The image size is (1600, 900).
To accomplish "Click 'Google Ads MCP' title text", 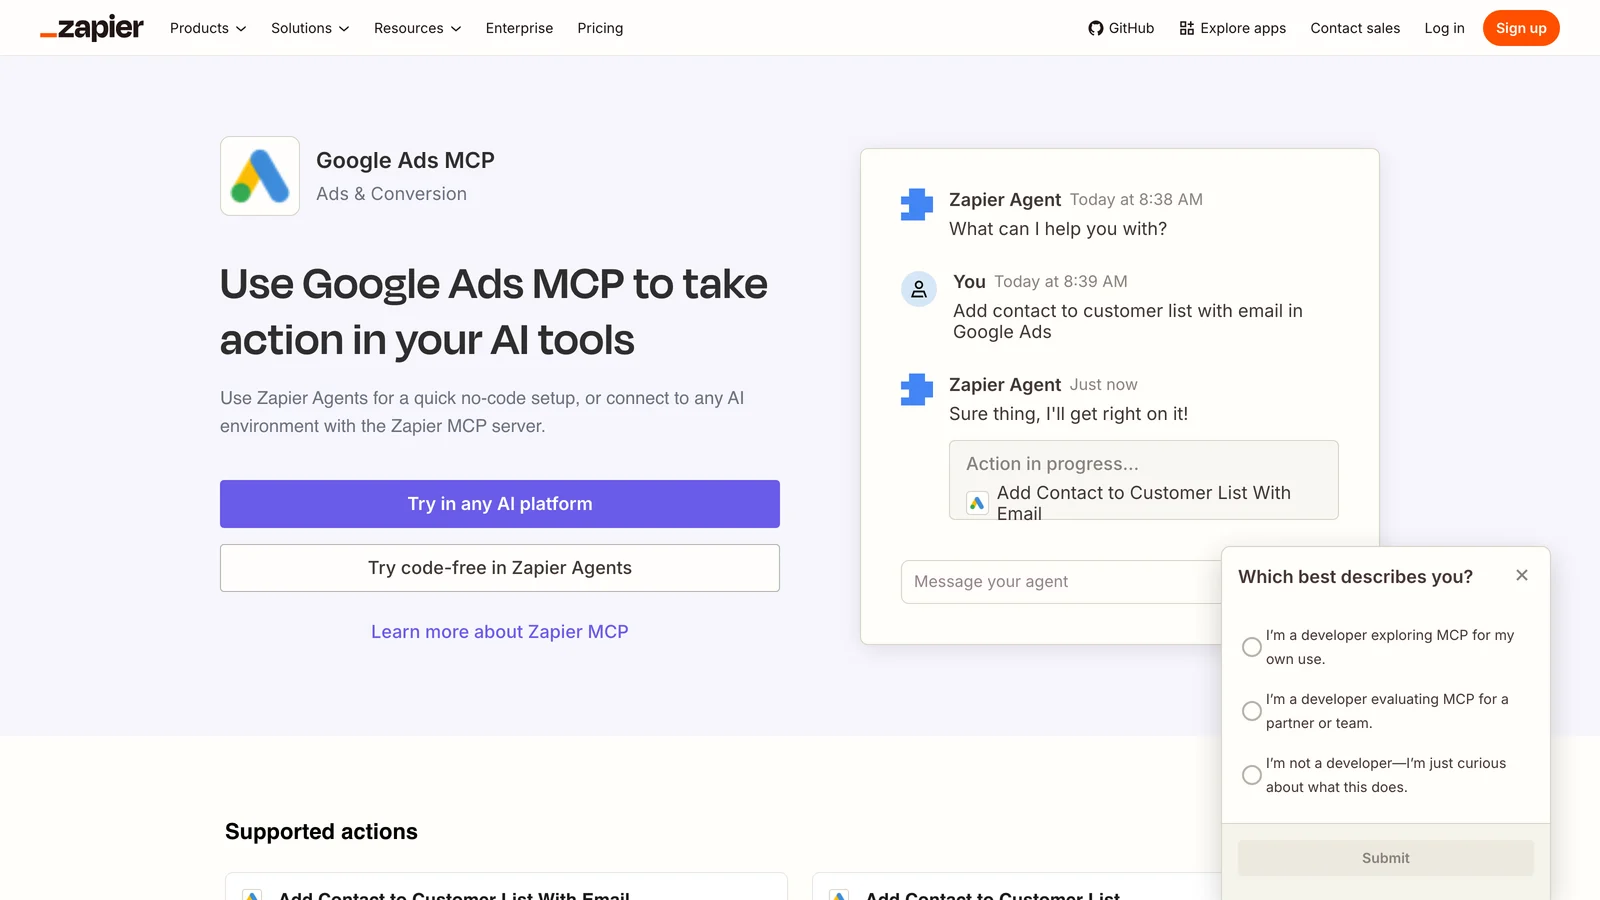I will [x=405, y=161].
